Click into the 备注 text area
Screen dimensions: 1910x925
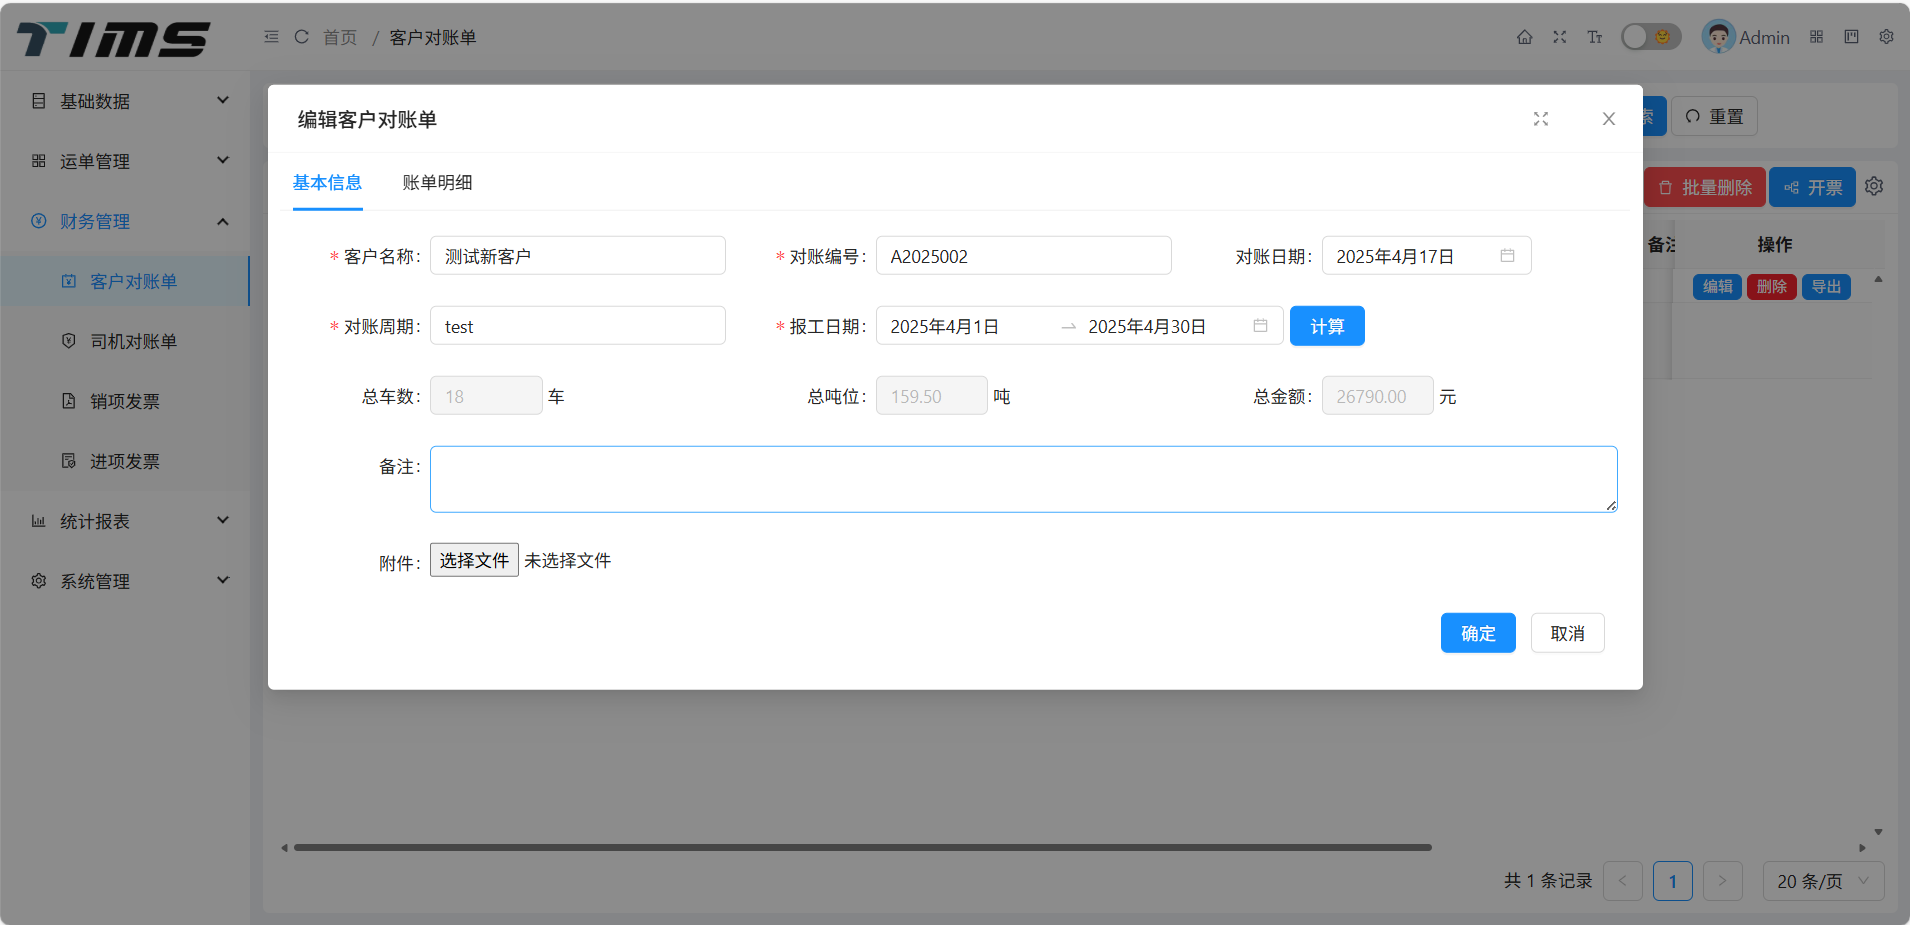[x=1022, y=479]
